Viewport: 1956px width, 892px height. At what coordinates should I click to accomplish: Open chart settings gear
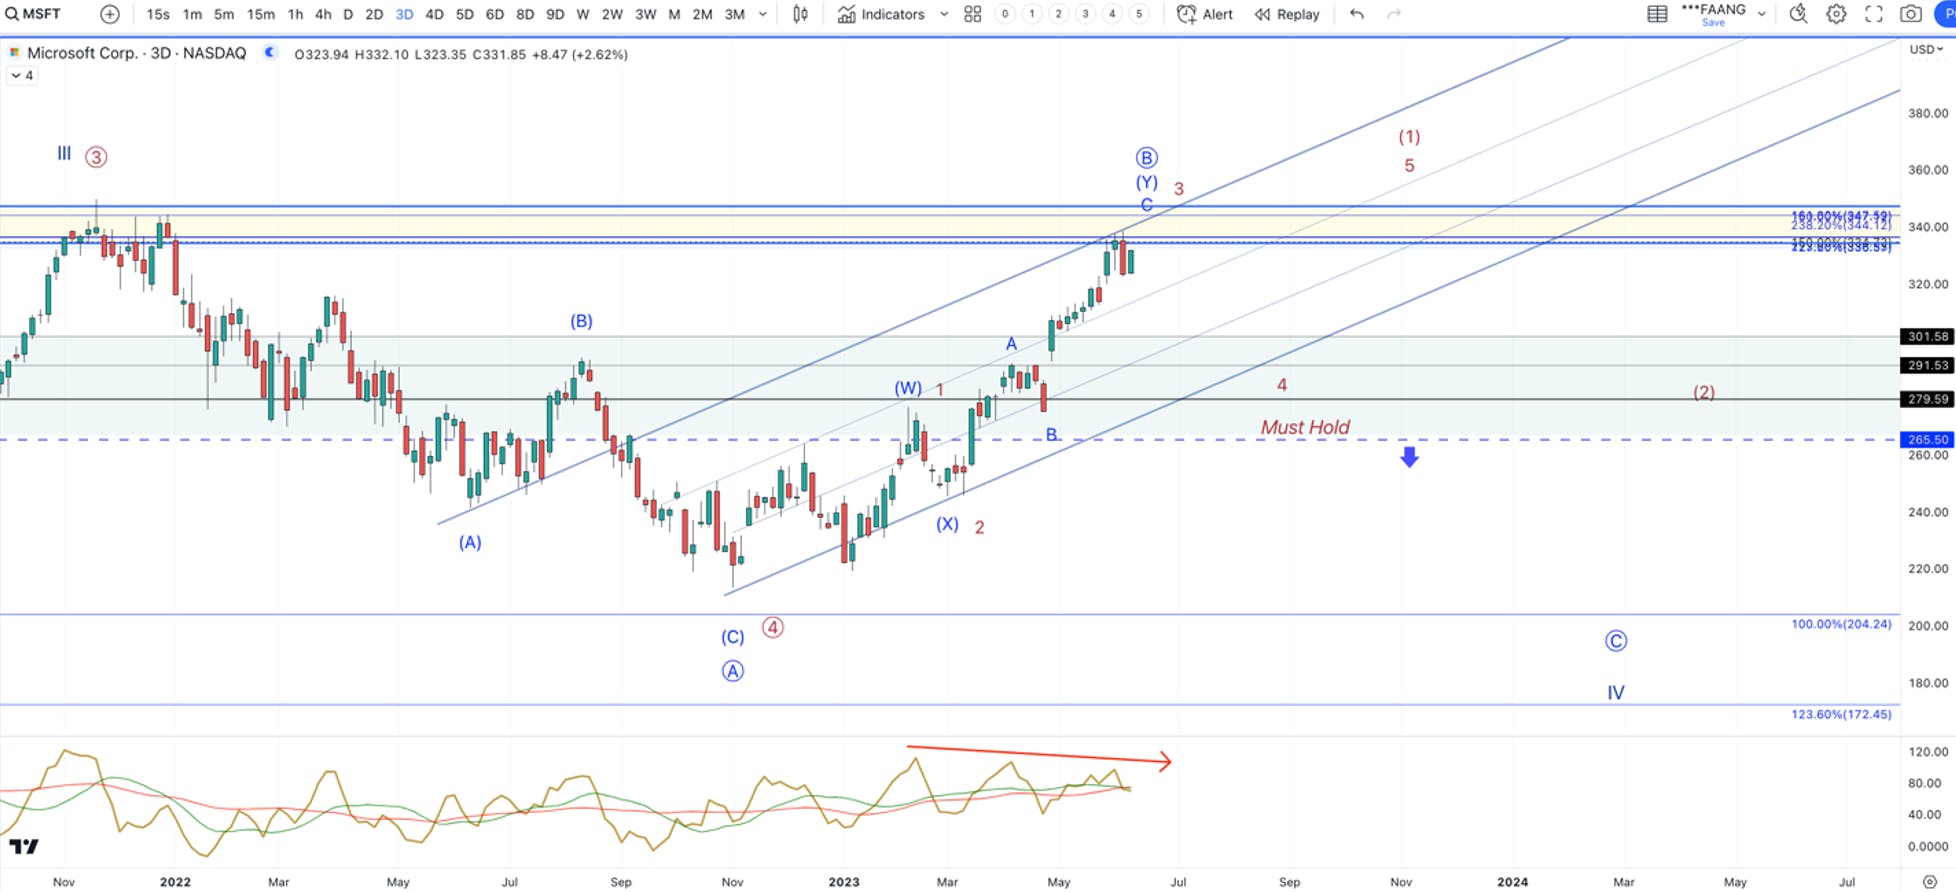[x=1836, y=14]
